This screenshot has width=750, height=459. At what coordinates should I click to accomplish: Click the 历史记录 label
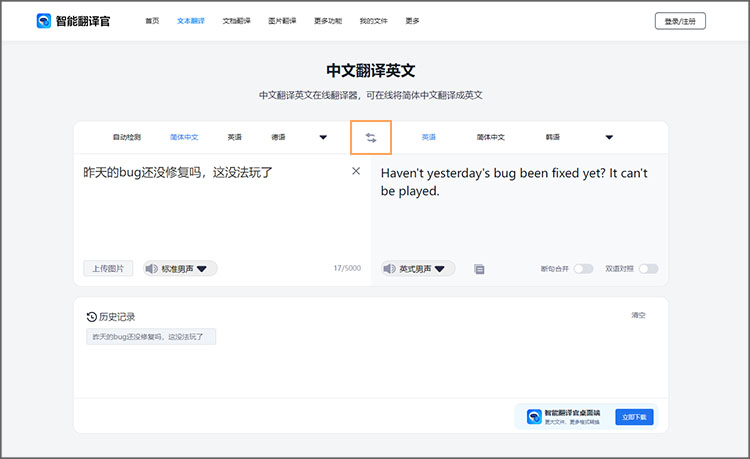point(117,317)
